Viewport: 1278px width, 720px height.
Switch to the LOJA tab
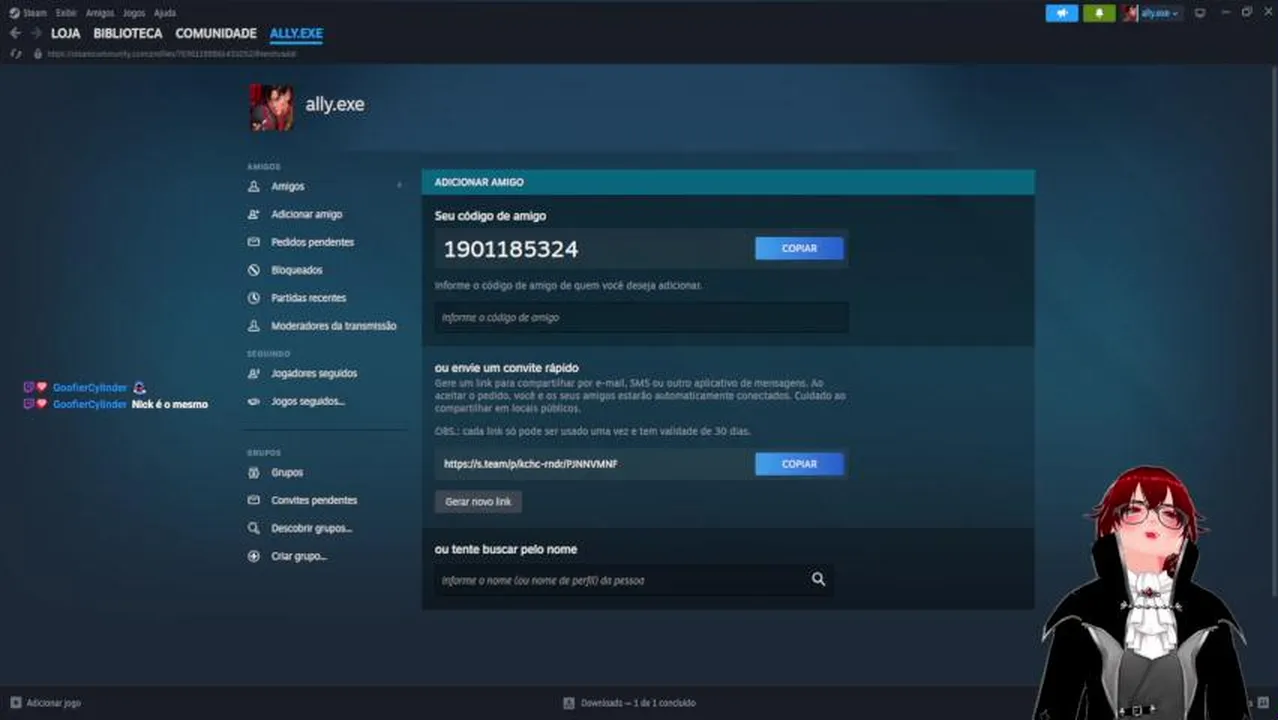coord(66,33)
